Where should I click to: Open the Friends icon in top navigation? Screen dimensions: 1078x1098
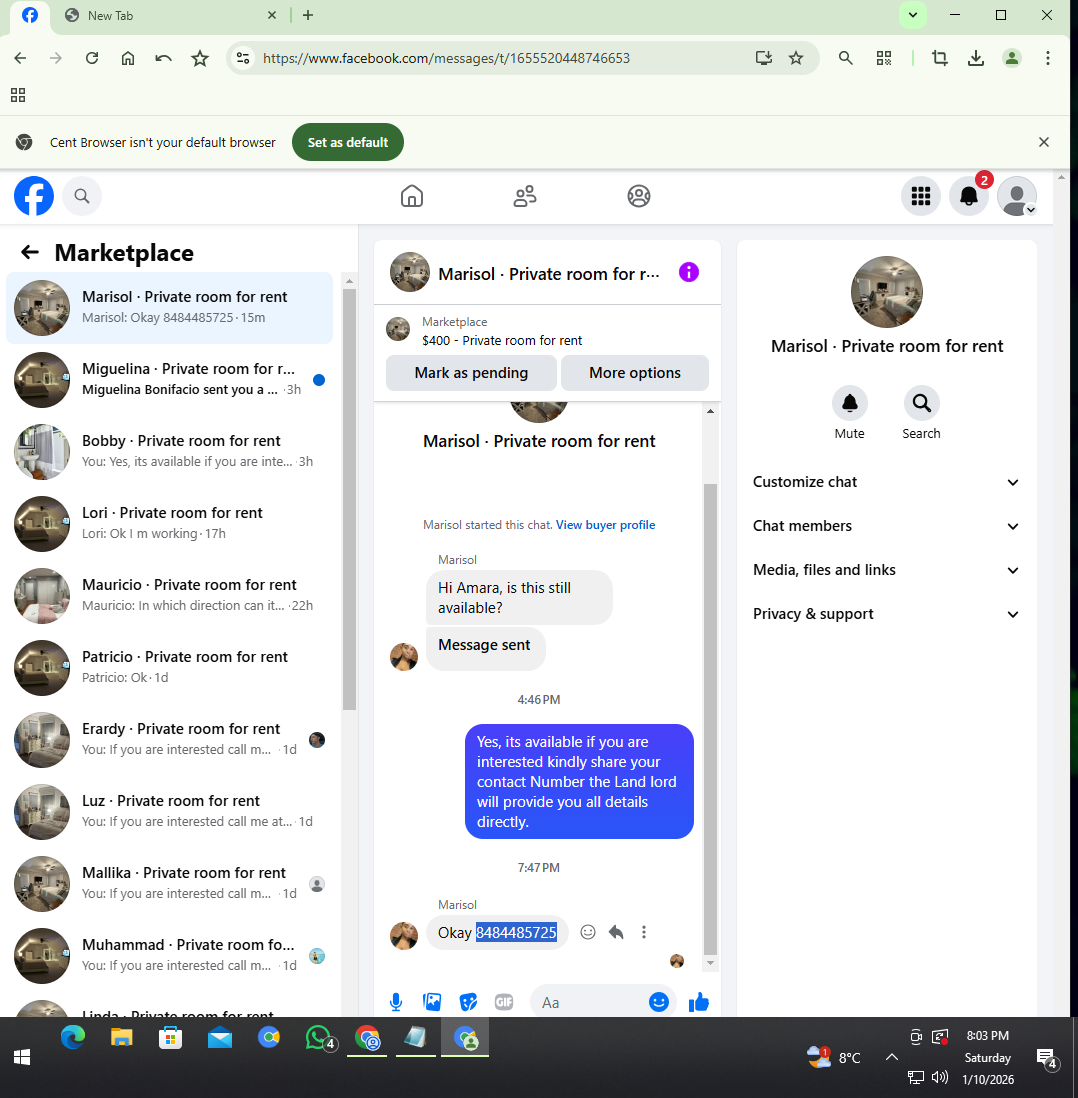tap(525, 196)
